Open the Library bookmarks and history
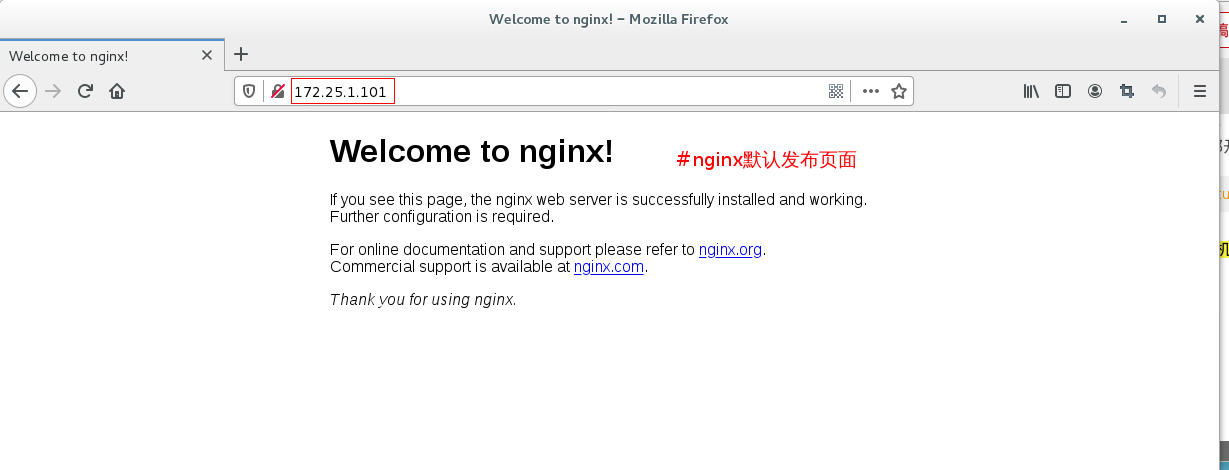This screenshot has width=1229, height=470. tap(1031, 91)
